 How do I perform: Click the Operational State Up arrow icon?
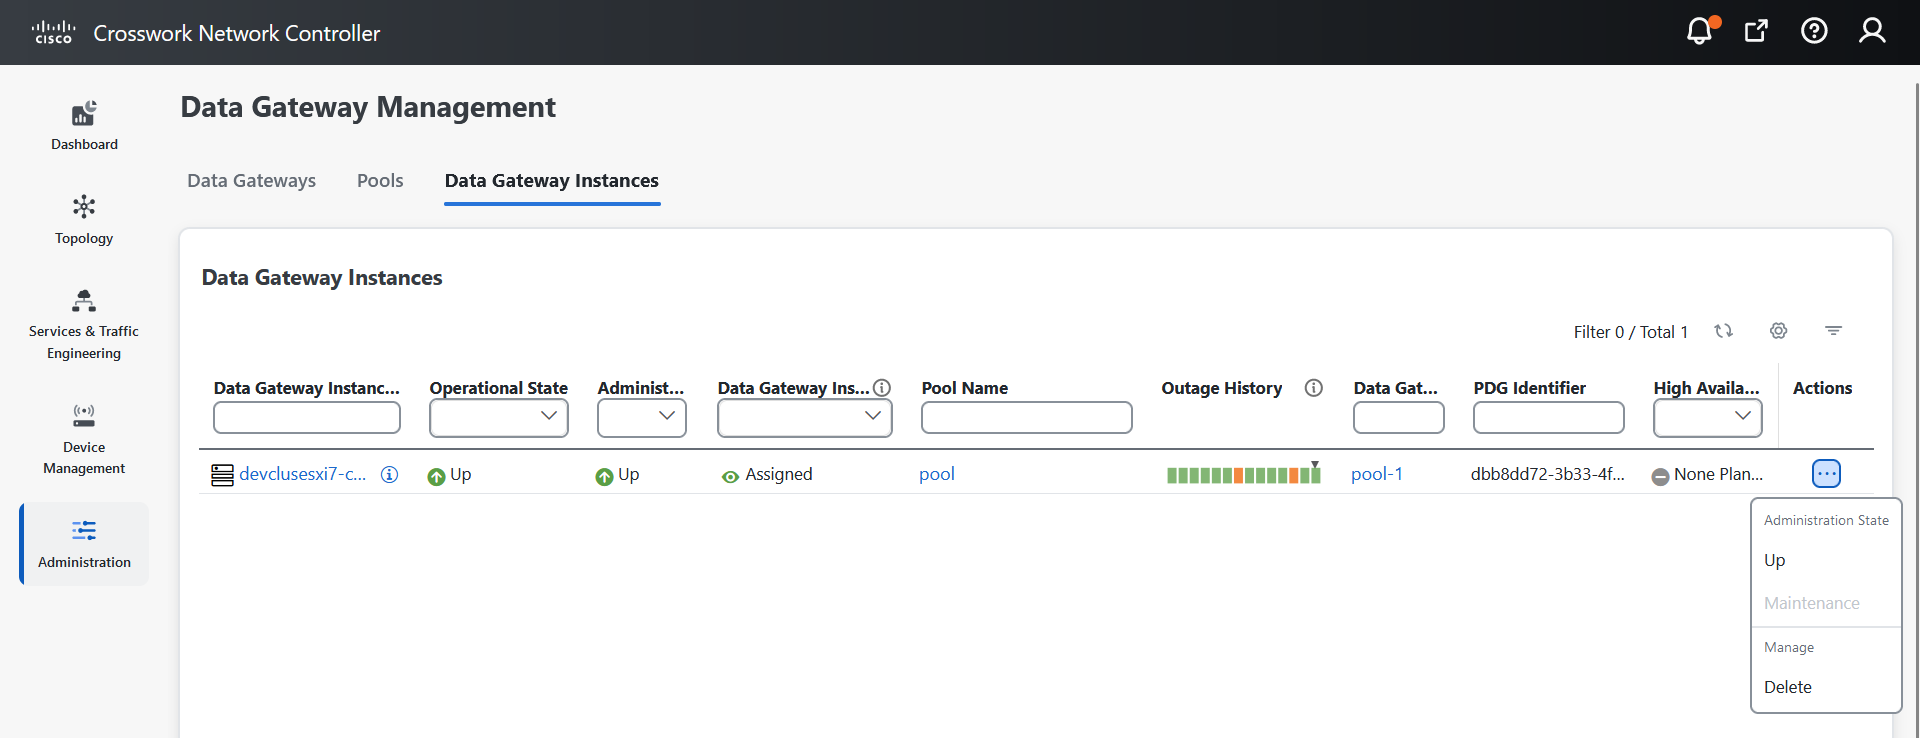pos(436,477)
